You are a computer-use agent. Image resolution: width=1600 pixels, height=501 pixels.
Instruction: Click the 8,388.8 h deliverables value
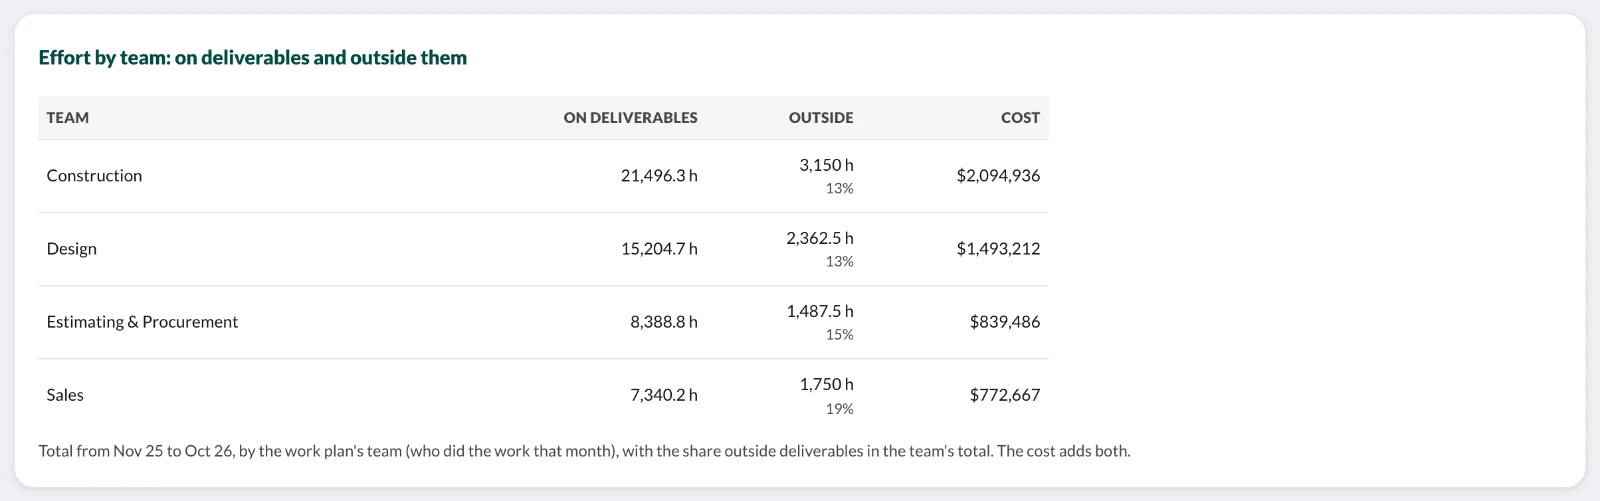664,322
